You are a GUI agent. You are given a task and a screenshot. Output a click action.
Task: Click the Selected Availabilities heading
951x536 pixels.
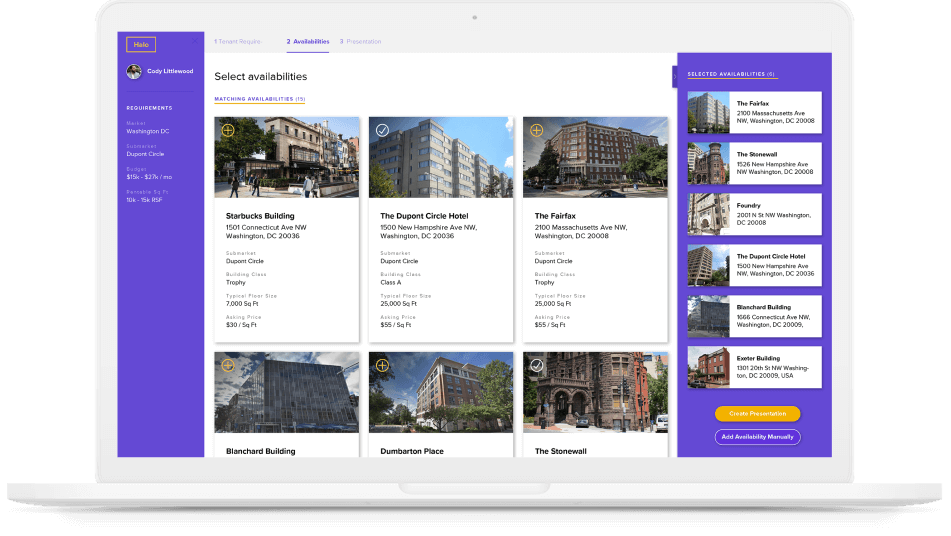[731, 74]
